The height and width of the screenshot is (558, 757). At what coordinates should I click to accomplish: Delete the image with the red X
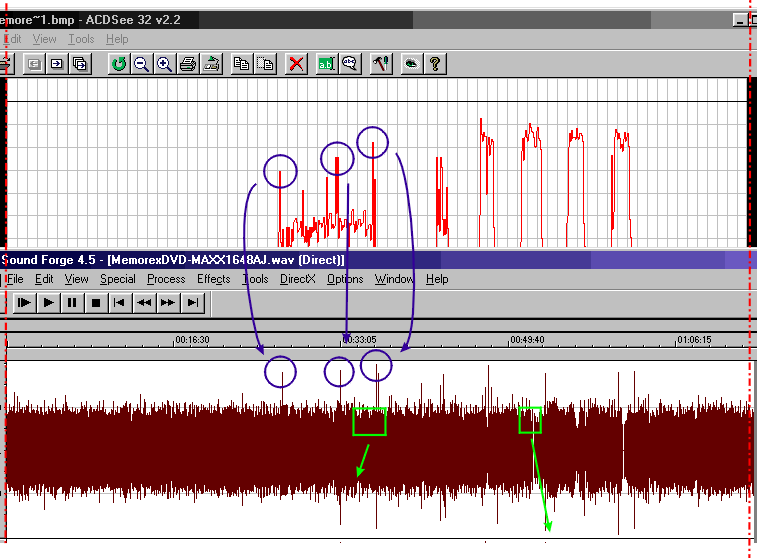[x=296, y=64]
